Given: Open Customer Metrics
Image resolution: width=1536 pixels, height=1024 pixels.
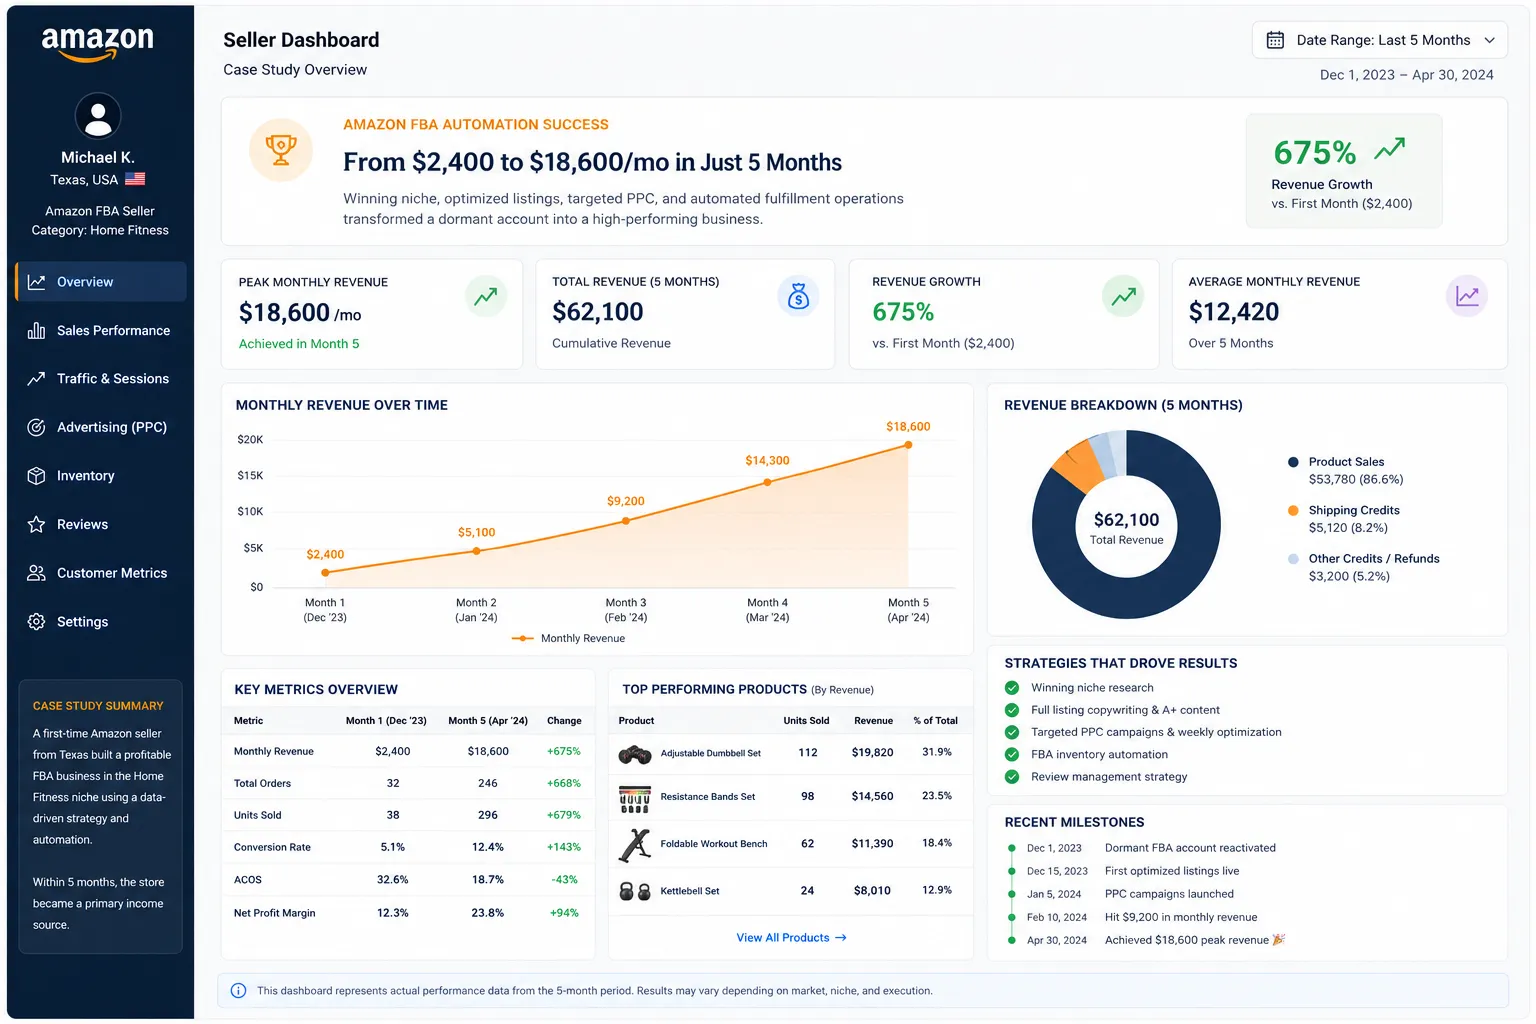Looking at the screenshot, I should pos(101,573).
